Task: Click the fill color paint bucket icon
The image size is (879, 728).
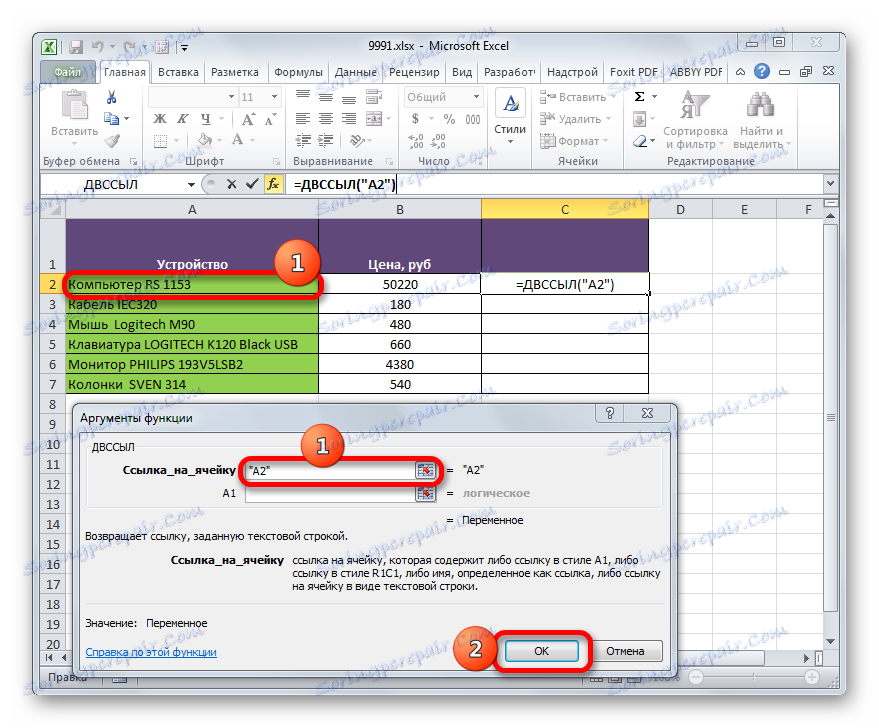Action: point(205,140)
